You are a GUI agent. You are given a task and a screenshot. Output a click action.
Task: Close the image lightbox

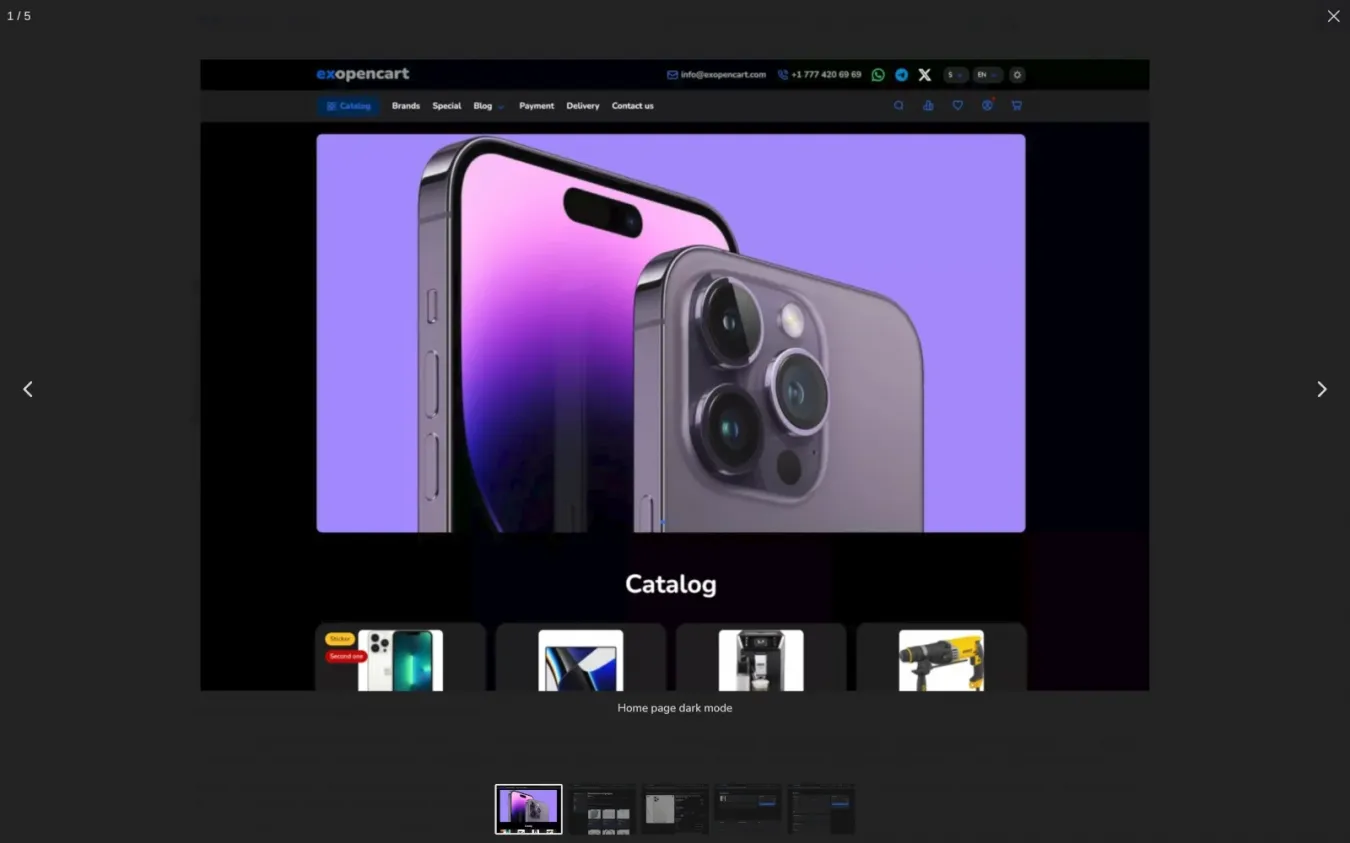coord(1333,16)
